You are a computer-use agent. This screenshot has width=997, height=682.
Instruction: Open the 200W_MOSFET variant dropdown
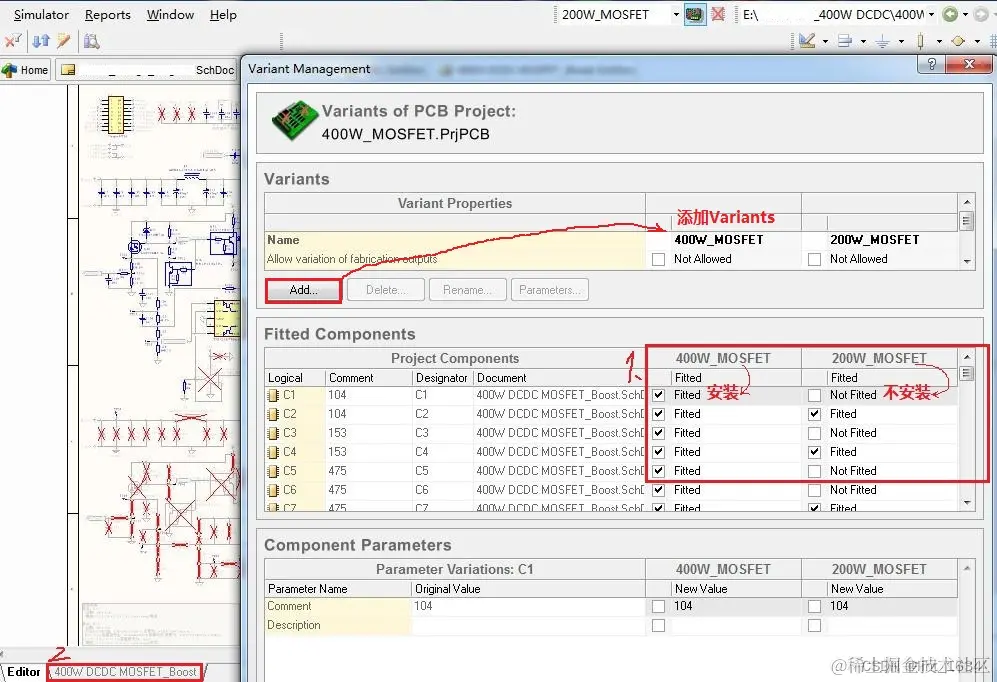(x=676, y=14)
